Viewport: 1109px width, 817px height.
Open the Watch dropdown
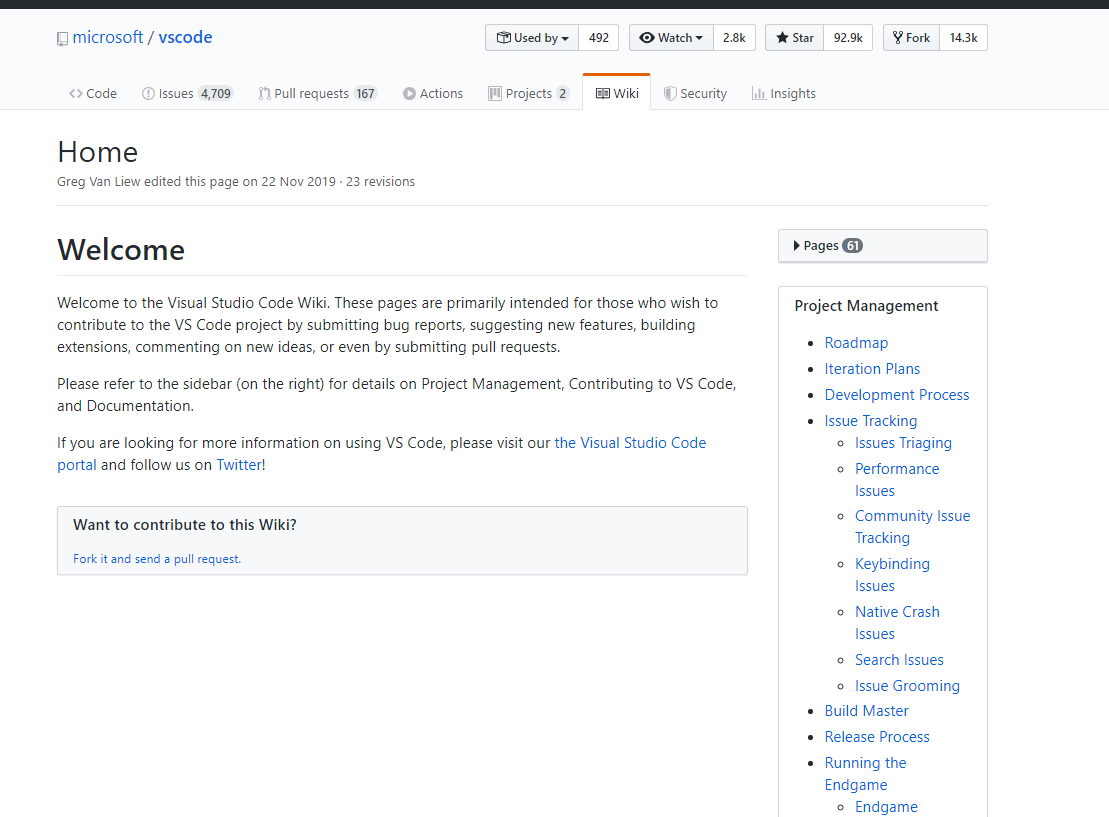[671, 38]
